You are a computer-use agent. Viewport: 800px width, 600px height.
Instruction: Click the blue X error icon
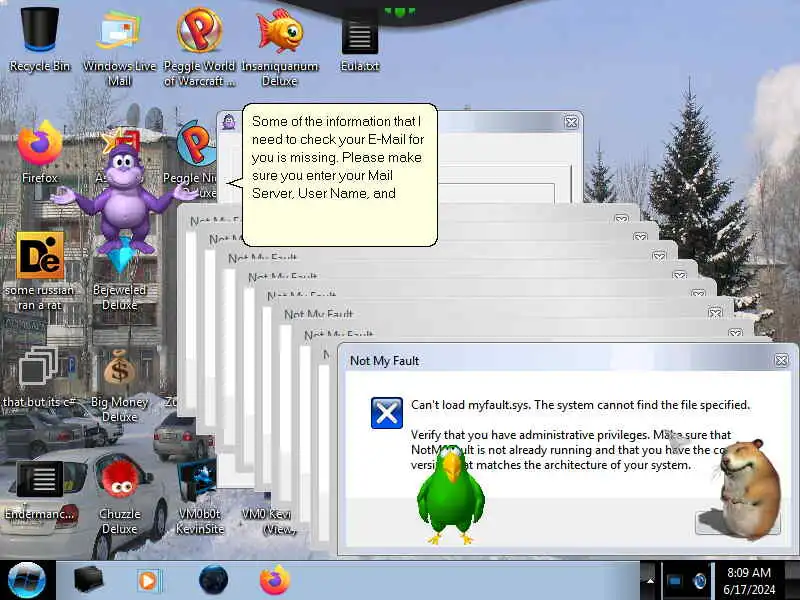[387, 413]
